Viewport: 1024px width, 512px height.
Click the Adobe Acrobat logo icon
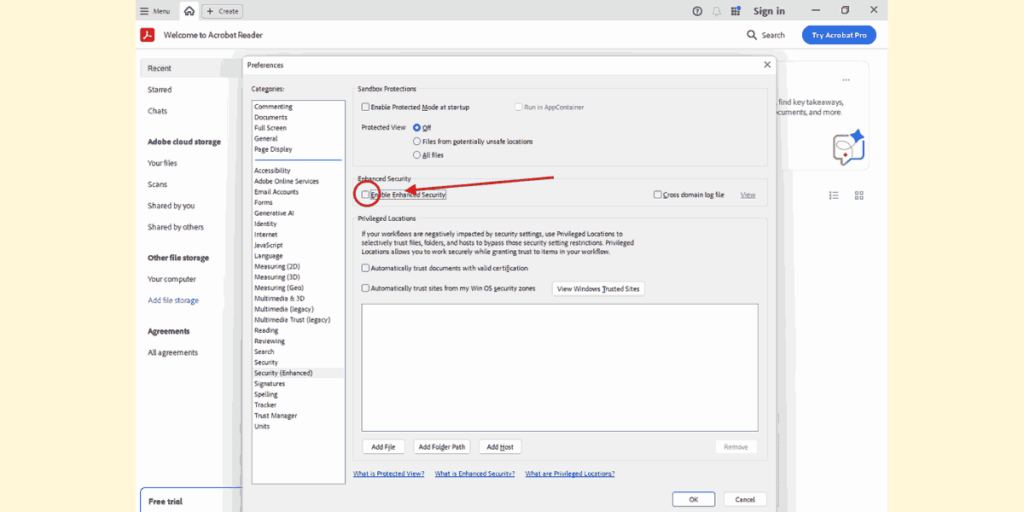pos(147,35)
